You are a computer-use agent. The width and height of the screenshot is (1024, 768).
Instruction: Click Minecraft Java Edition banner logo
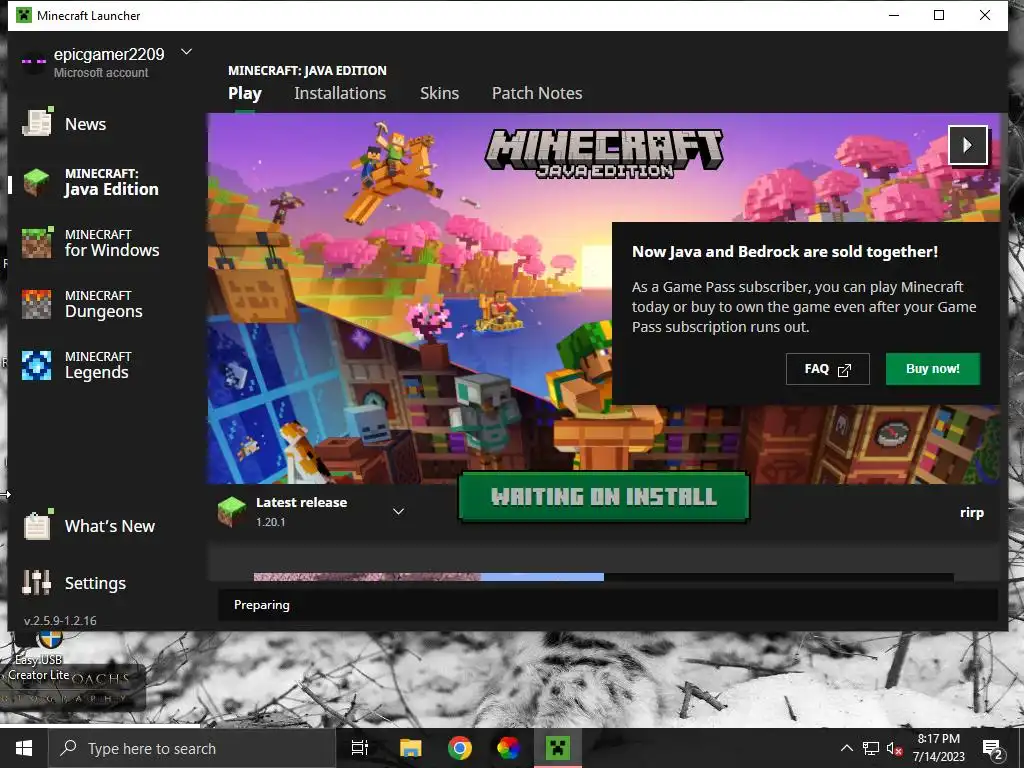[x=604, y=154]
